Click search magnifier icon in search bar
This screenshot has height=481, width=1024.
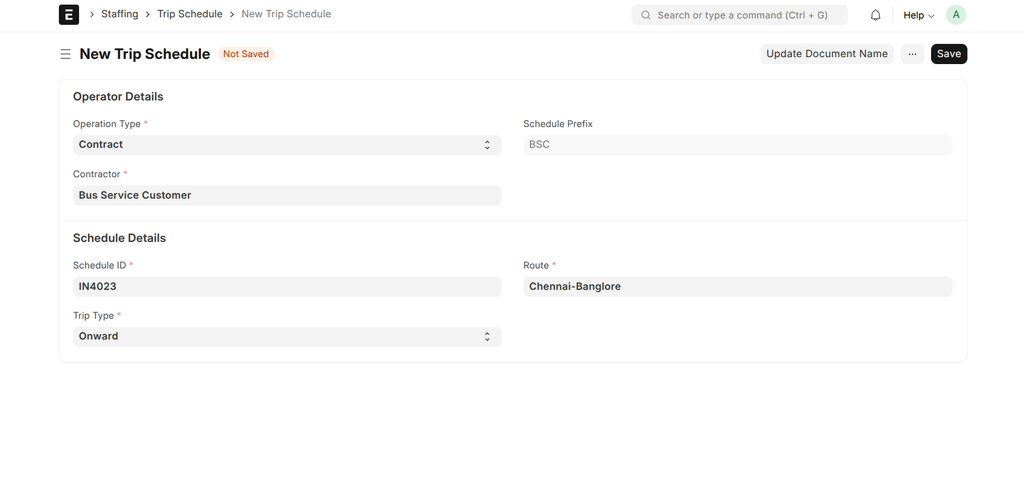[x=646, y=15]
